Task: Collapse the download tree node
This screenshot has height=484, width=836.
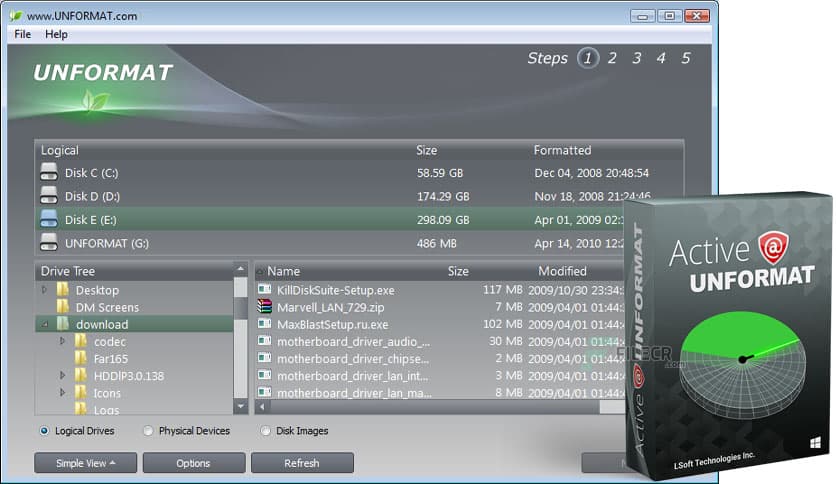Action: pos(45,324)
